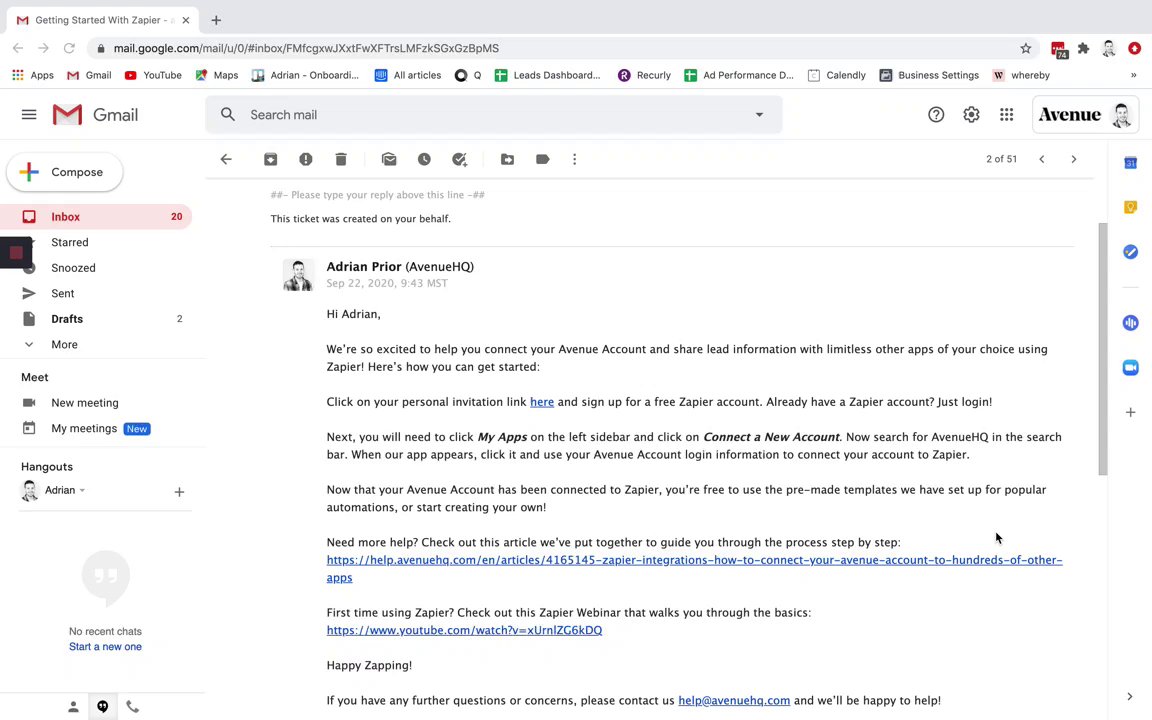
Task: Focus the Search mail field
Action: point(494,115)
